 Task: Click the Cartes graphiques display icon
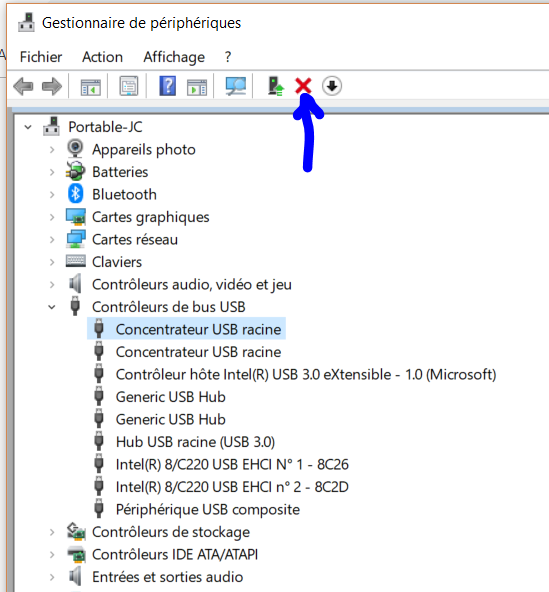tap(76, 217)
